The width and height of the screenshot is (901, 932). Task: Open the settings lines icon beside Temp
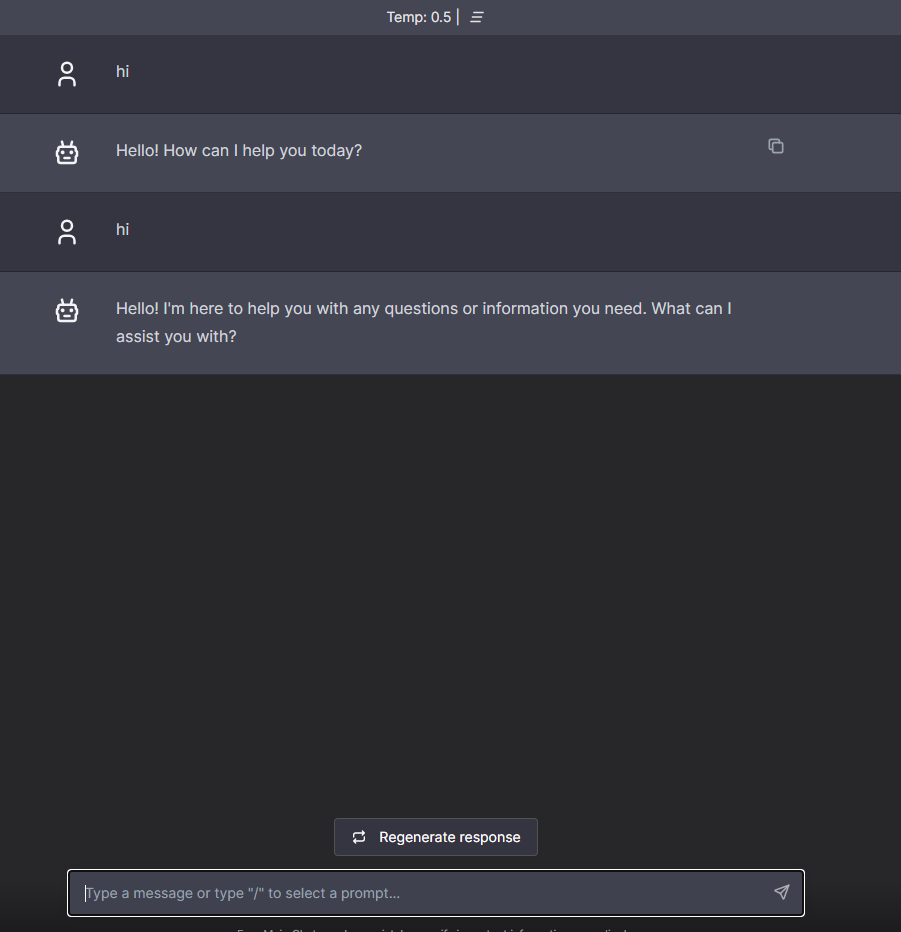(x=477, y=17)
